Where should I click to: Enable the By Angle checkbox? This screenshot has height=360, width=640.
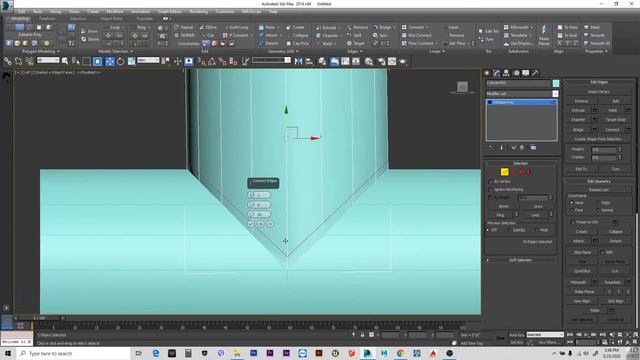[491, 198]
